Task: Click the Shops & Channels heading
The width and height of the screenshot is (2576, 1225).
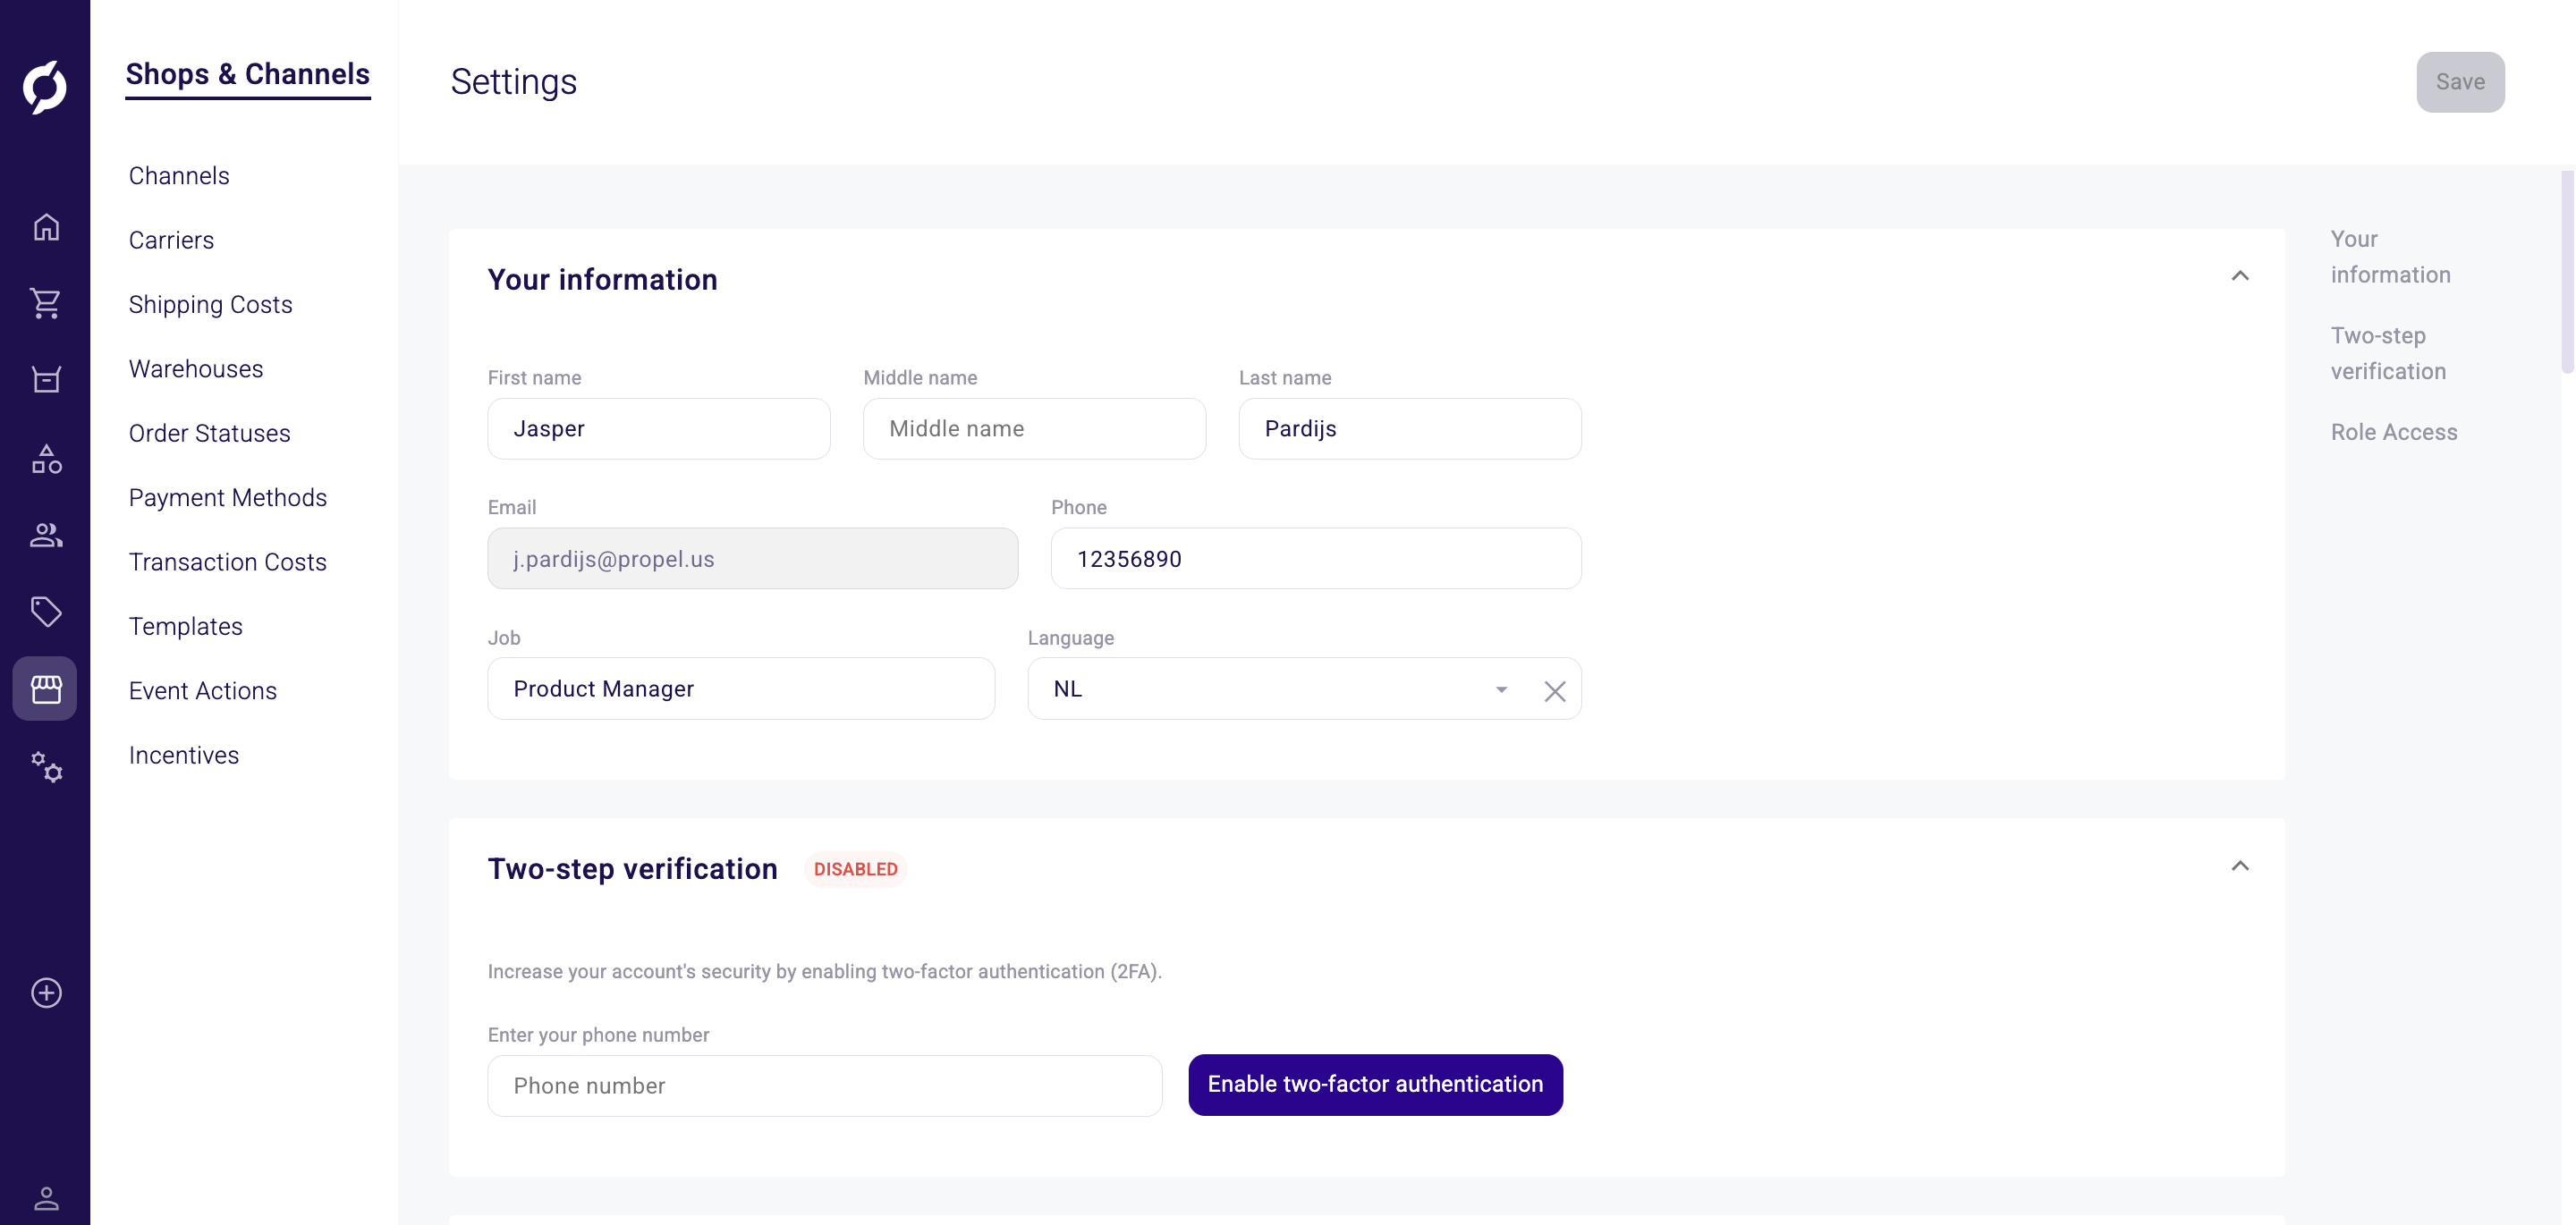Action: pos(247,74)
